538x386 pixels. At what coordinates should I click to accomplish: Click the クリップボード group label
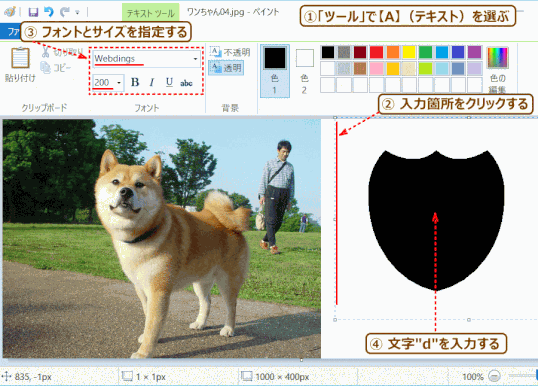(44, 108)
